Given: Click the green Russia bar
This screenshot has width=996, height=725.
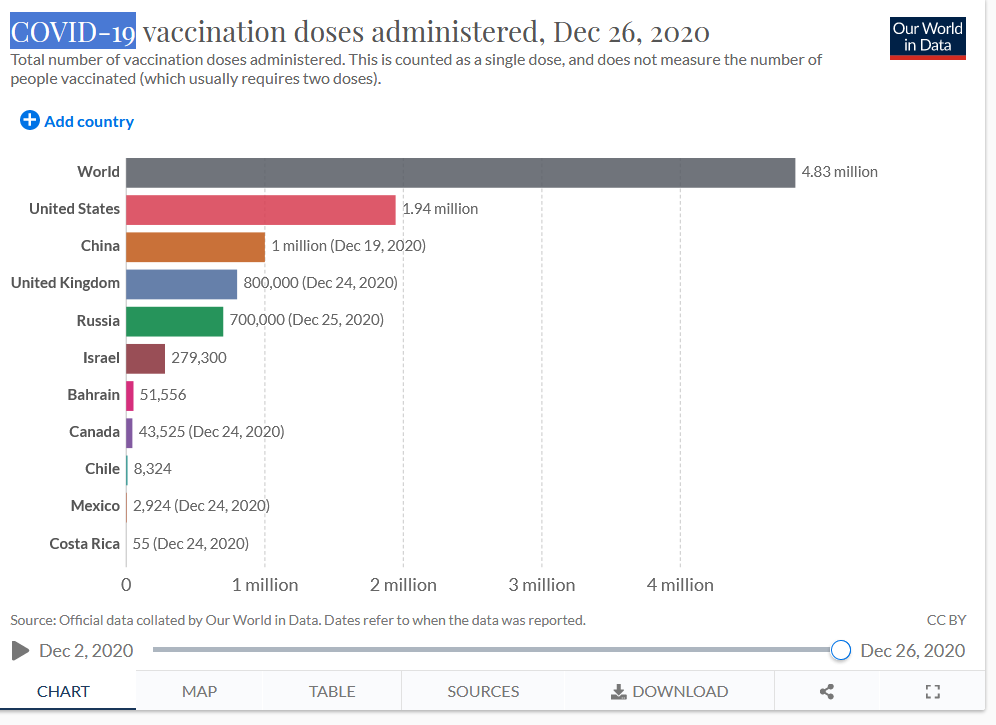Looking at the screenshot, I should tap(174, 321).
